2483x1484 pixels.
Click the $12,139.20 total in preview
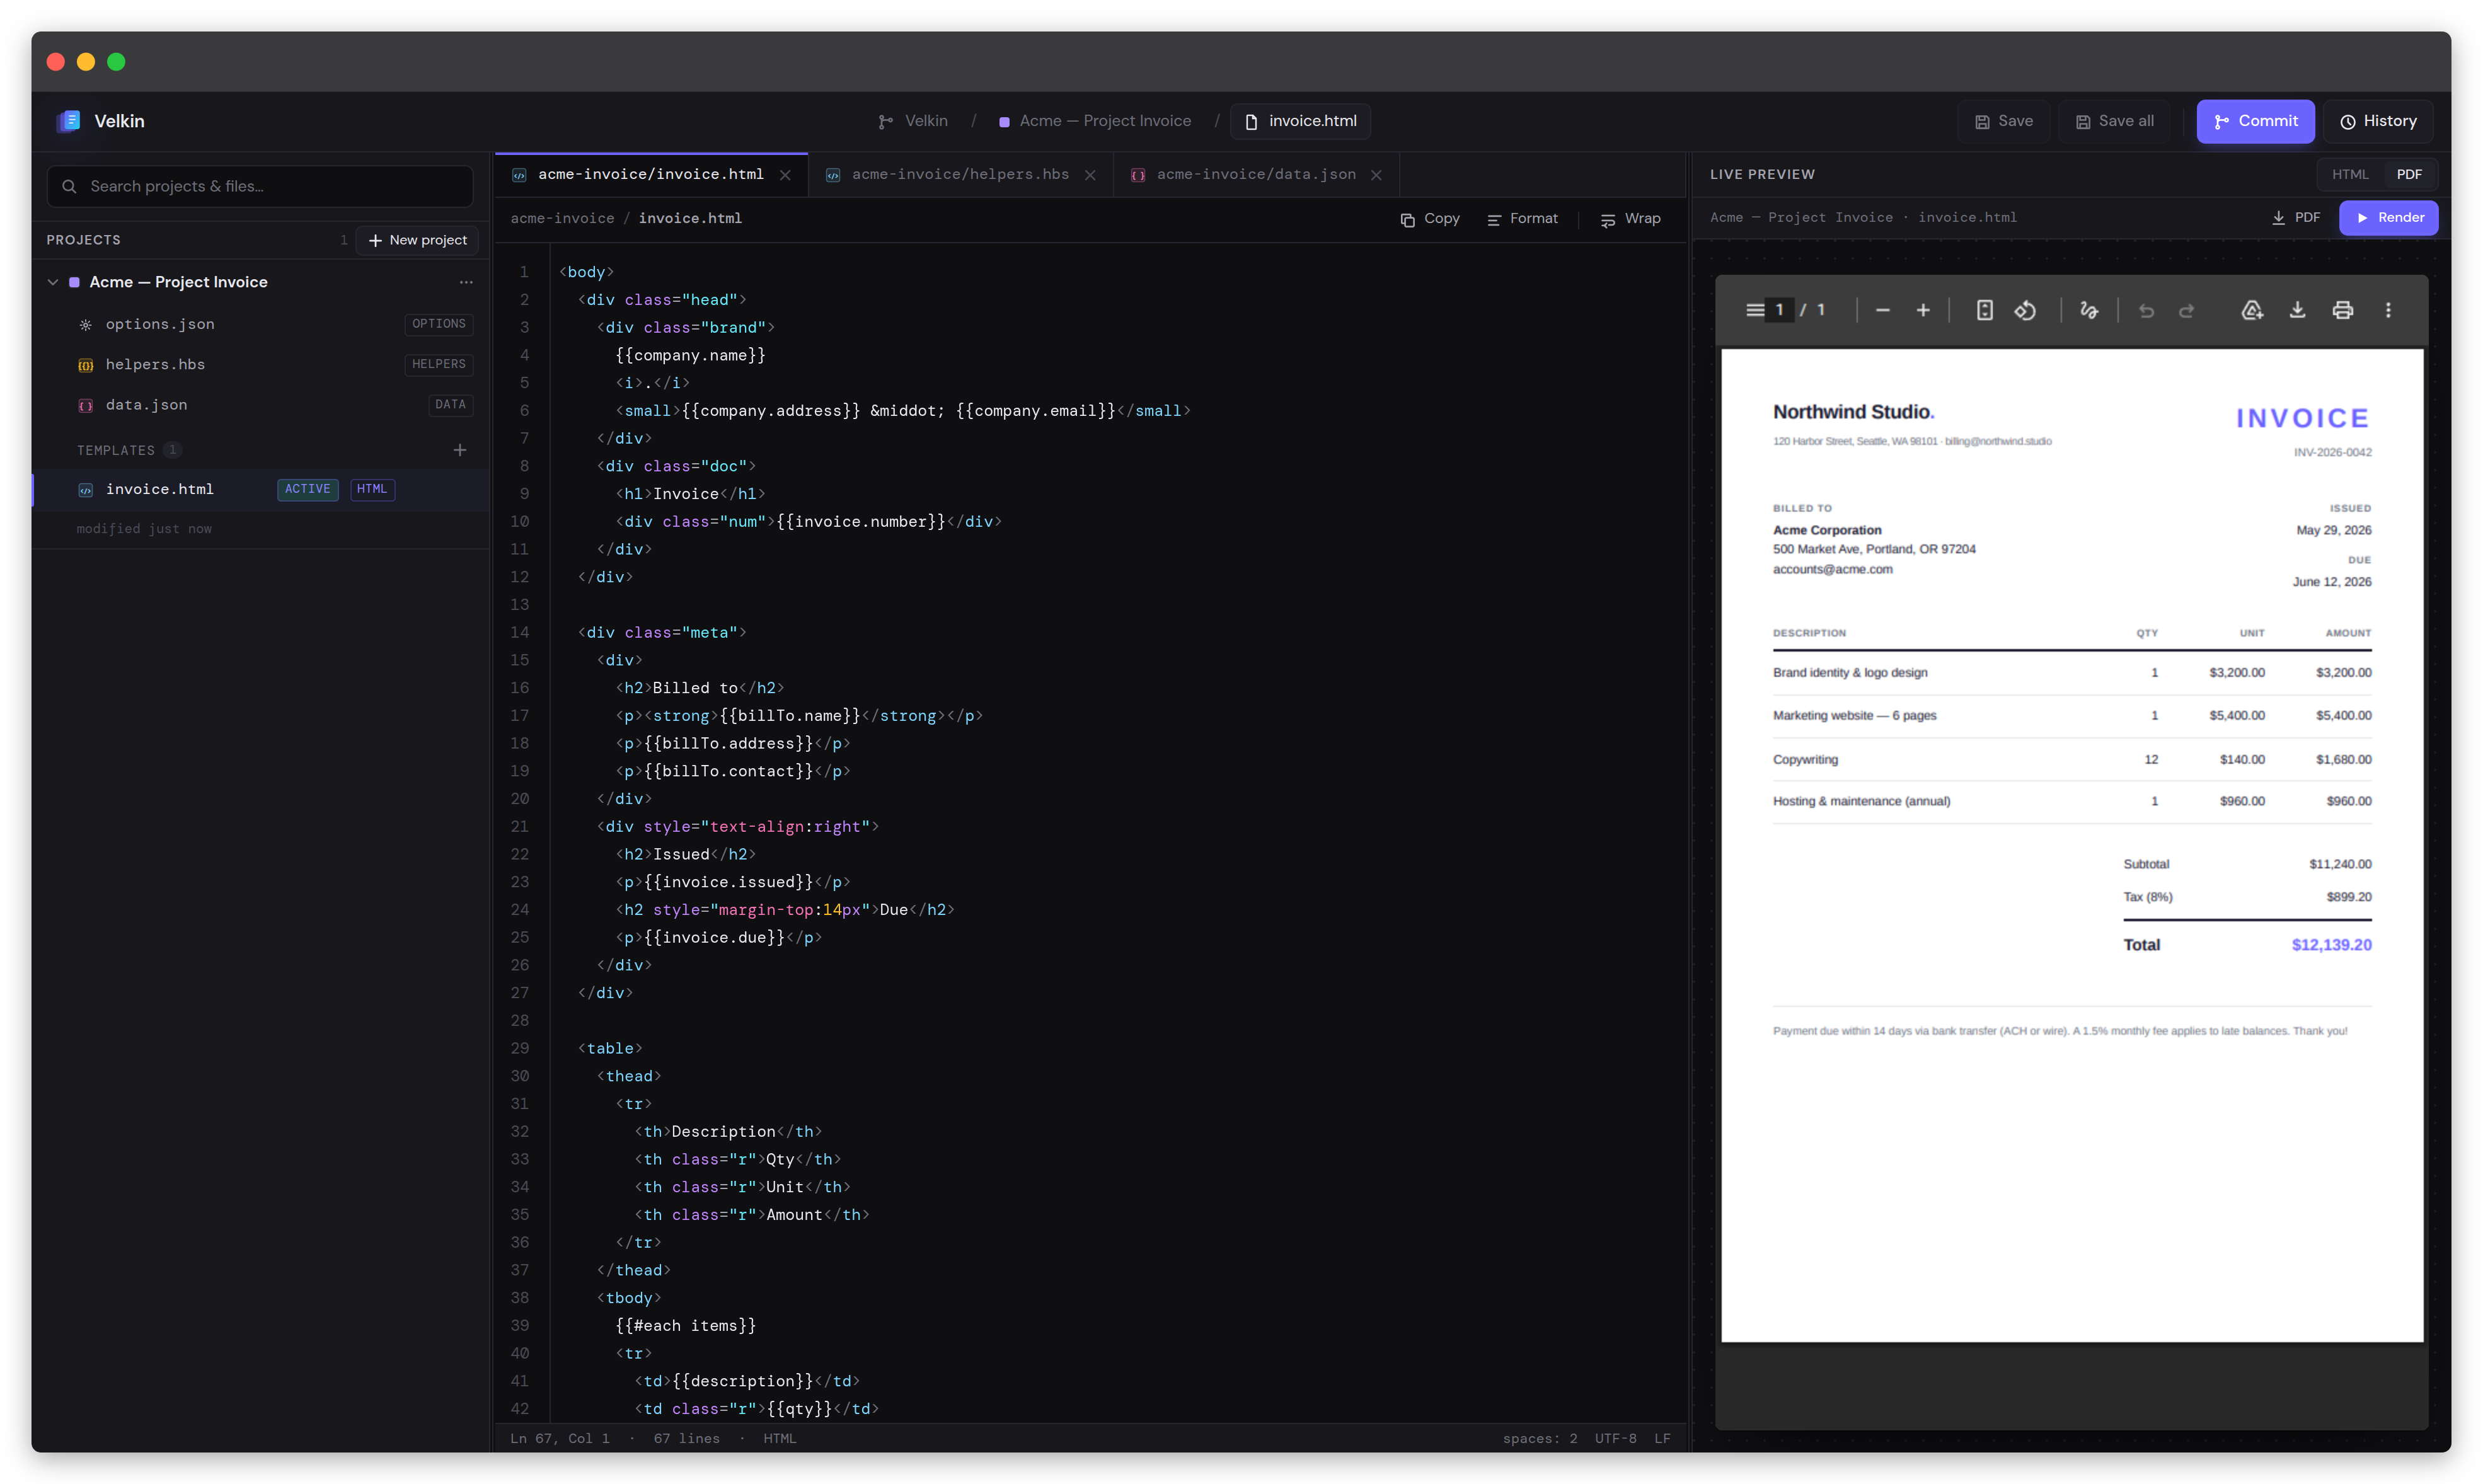pyautogui.click(x=2331, y=945)
